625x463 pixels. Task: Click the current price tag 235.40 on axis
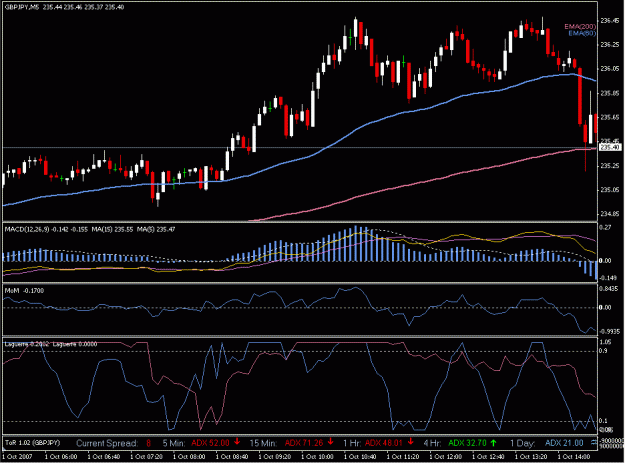pos(610,147)
